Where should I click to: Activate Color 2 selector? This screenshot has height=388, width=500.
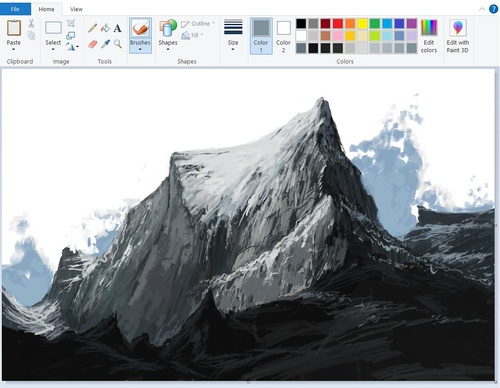click(x=283, y=36)
